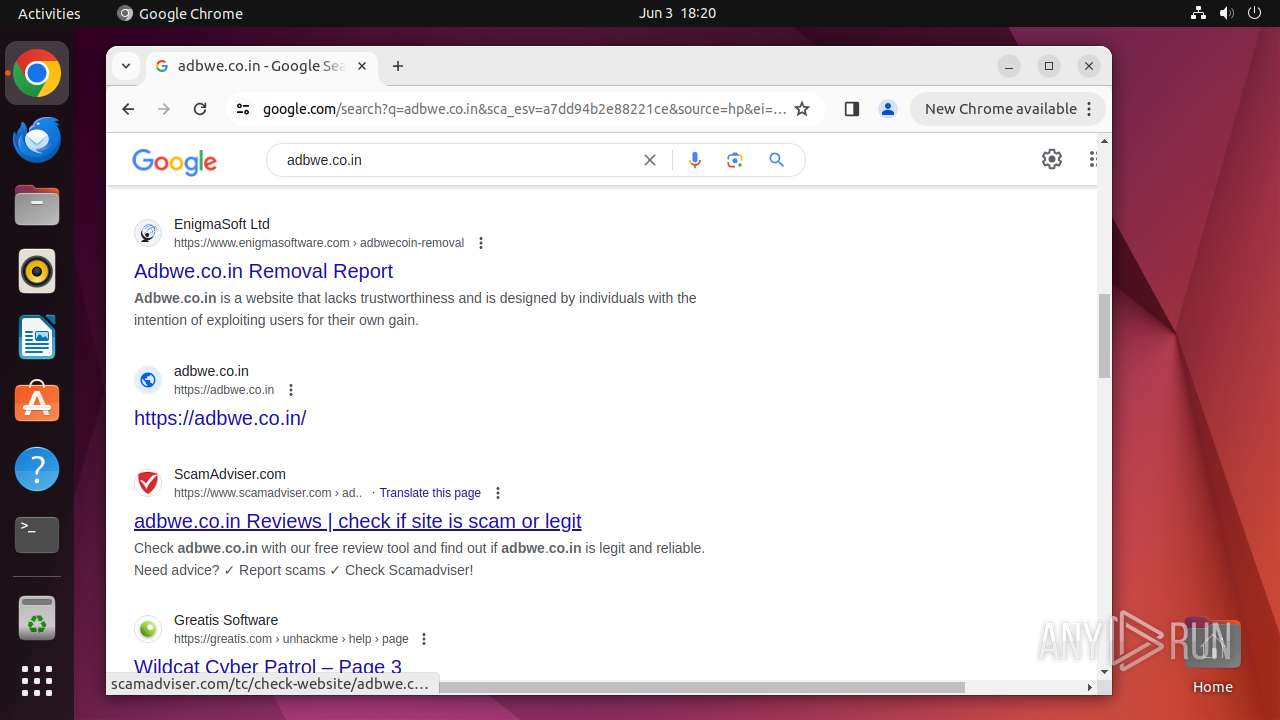Open Chrome side panel
Image resolution: width=1280 pixels, height=720 pixels.
tap(852, 109)
